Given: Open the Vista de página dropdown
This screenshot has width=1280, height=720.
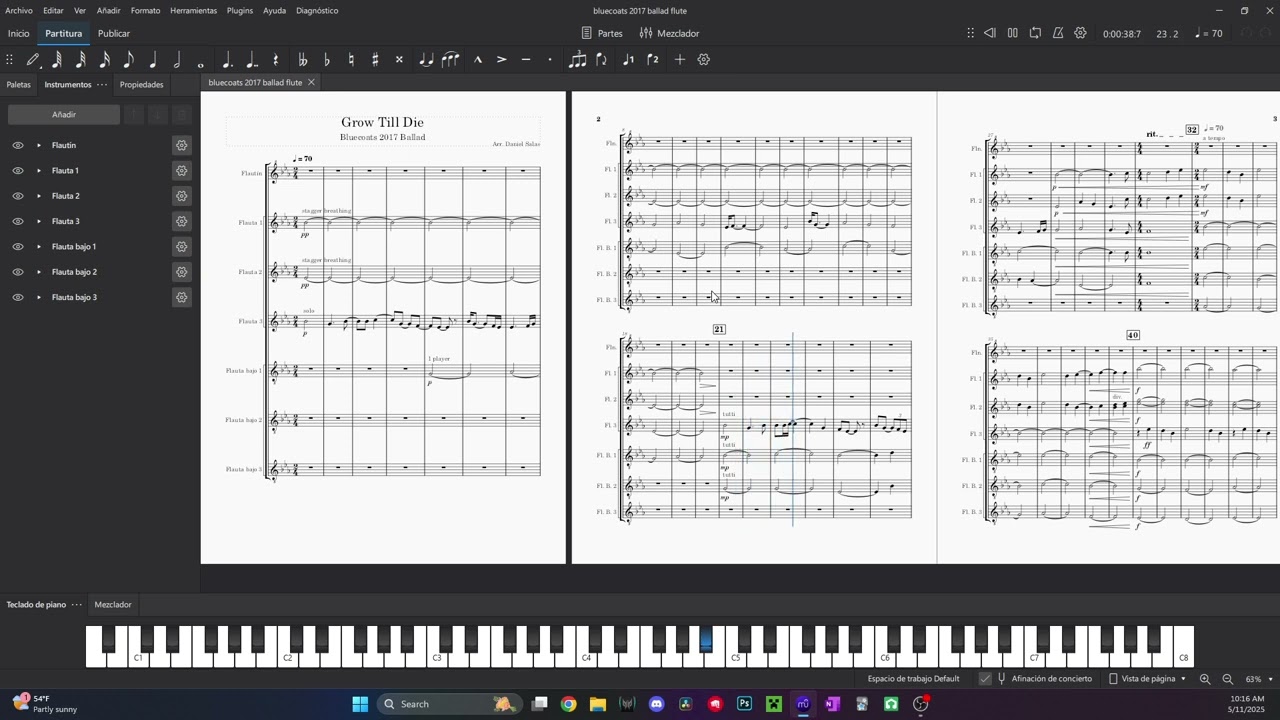Looking at the screenshot, I should point(1147,679).
